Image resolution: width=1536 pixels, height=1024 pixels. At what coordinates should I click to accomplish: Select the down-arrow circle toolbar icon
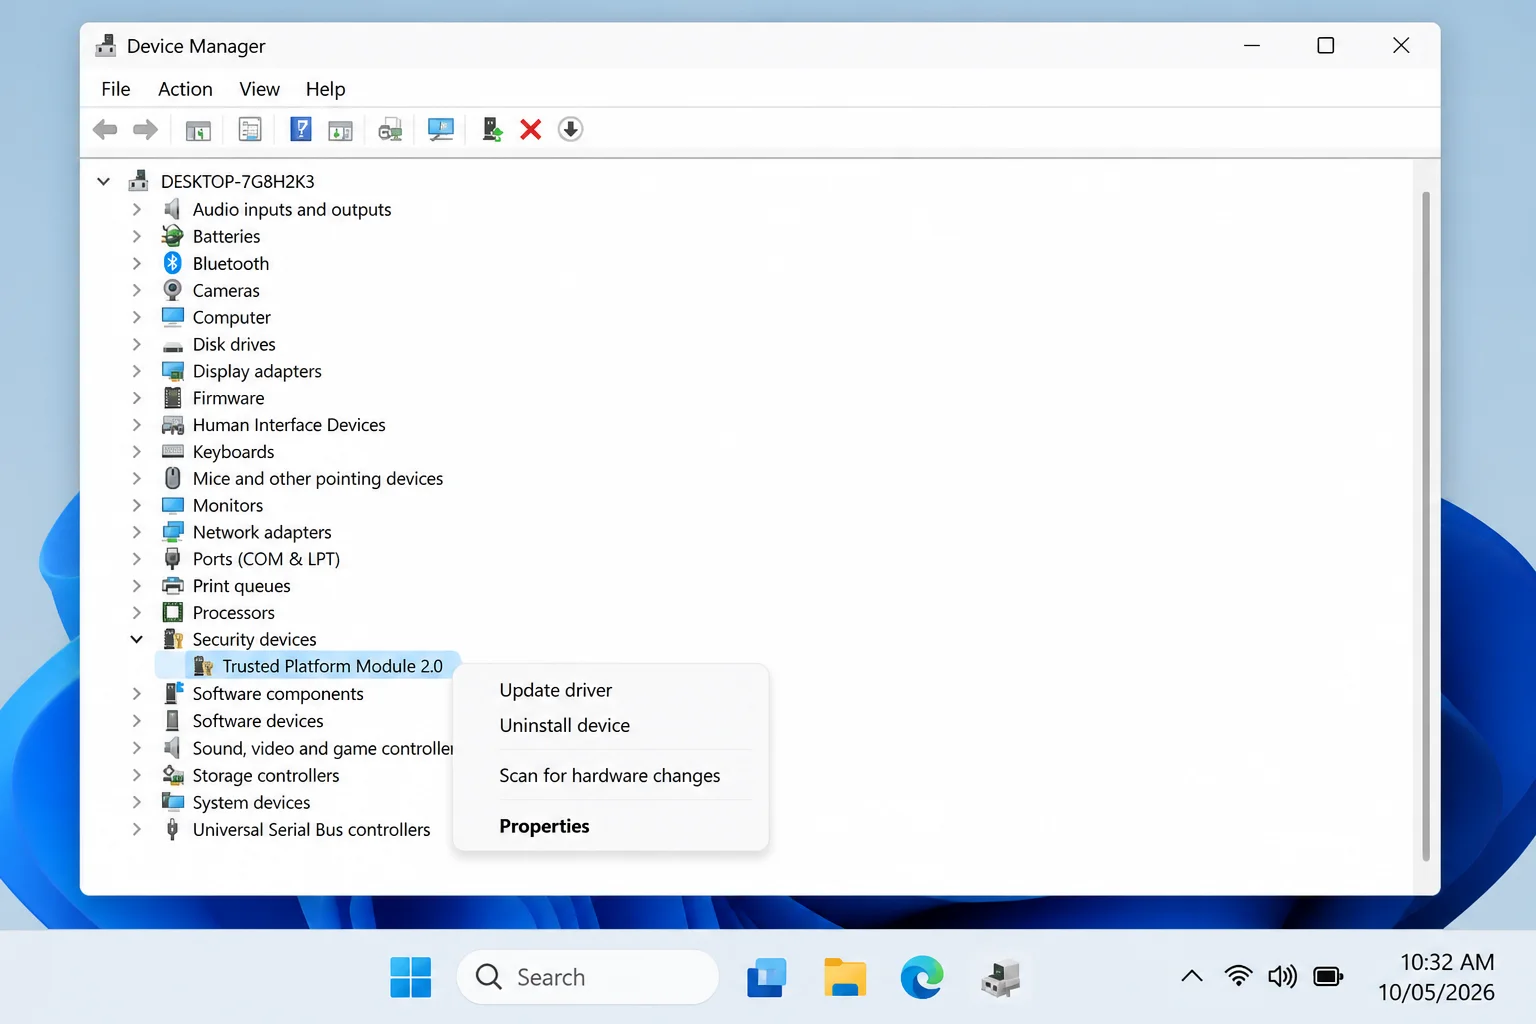pyautogui.click(x=570, y=129)
